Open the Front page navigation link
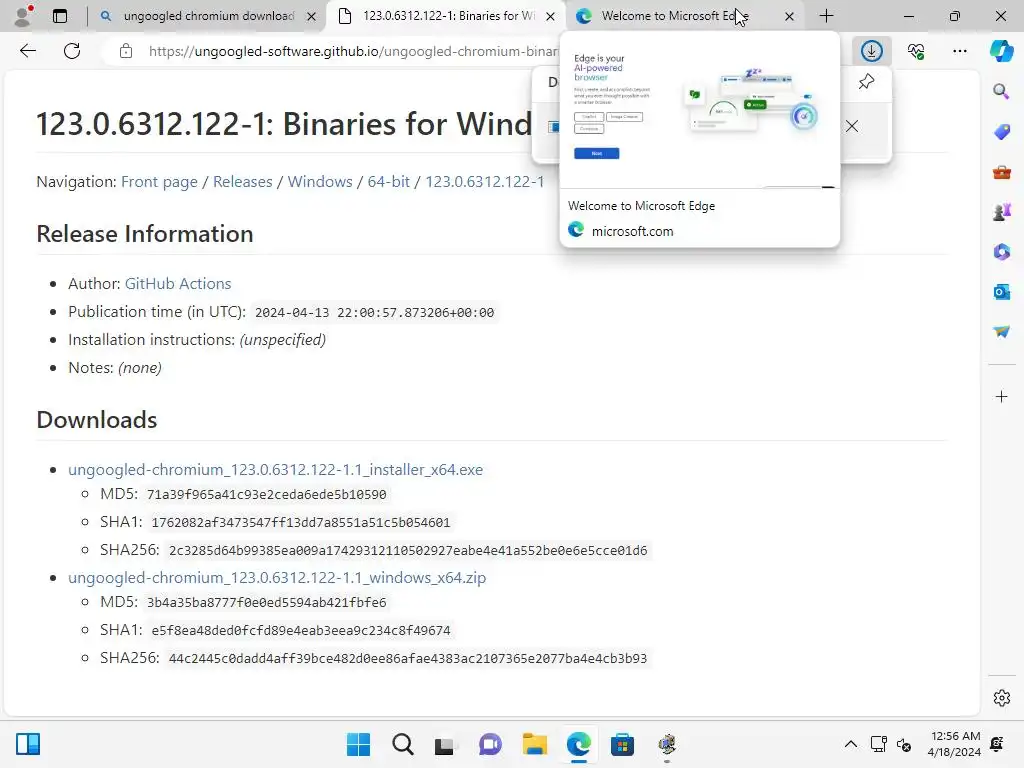 pyautogui.click(x=159, y=182)
